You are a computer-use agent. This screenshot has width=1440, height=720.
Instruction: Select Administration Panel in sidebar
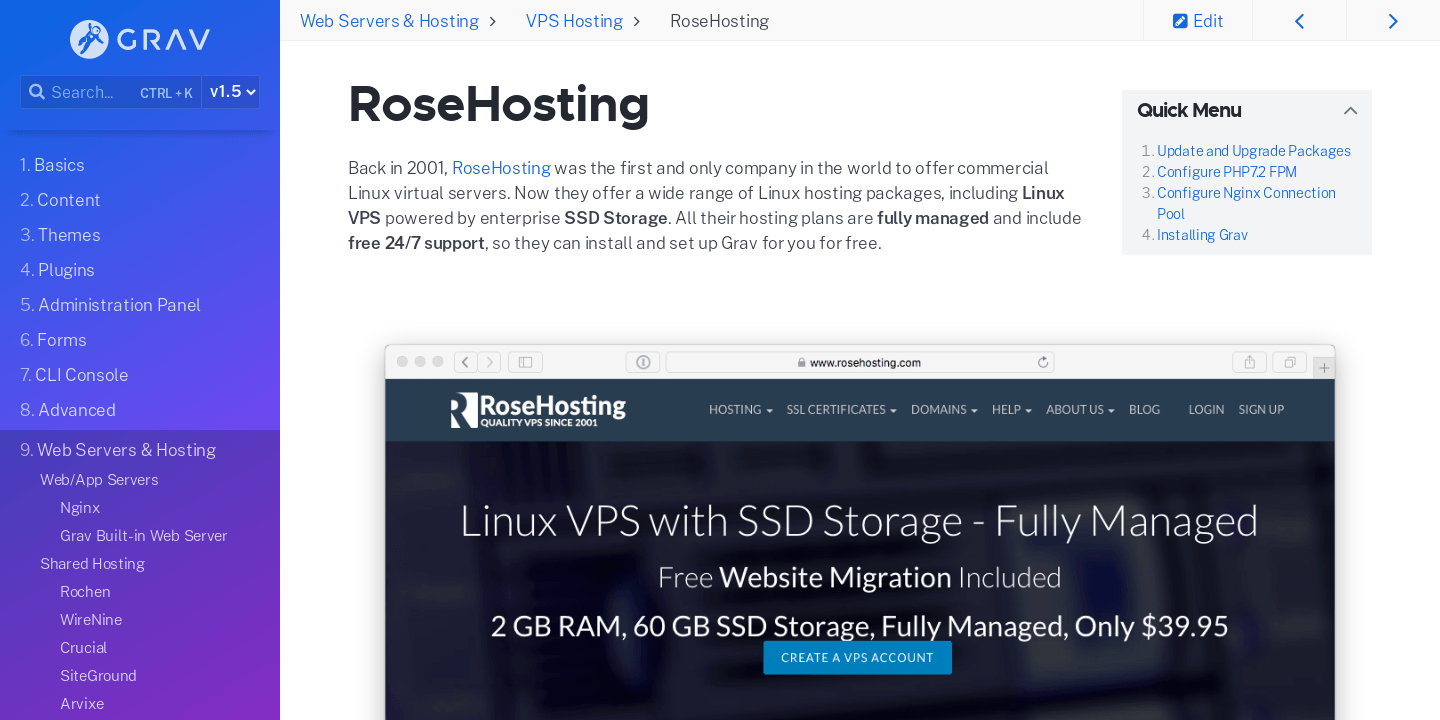click(x=110, y=304)
